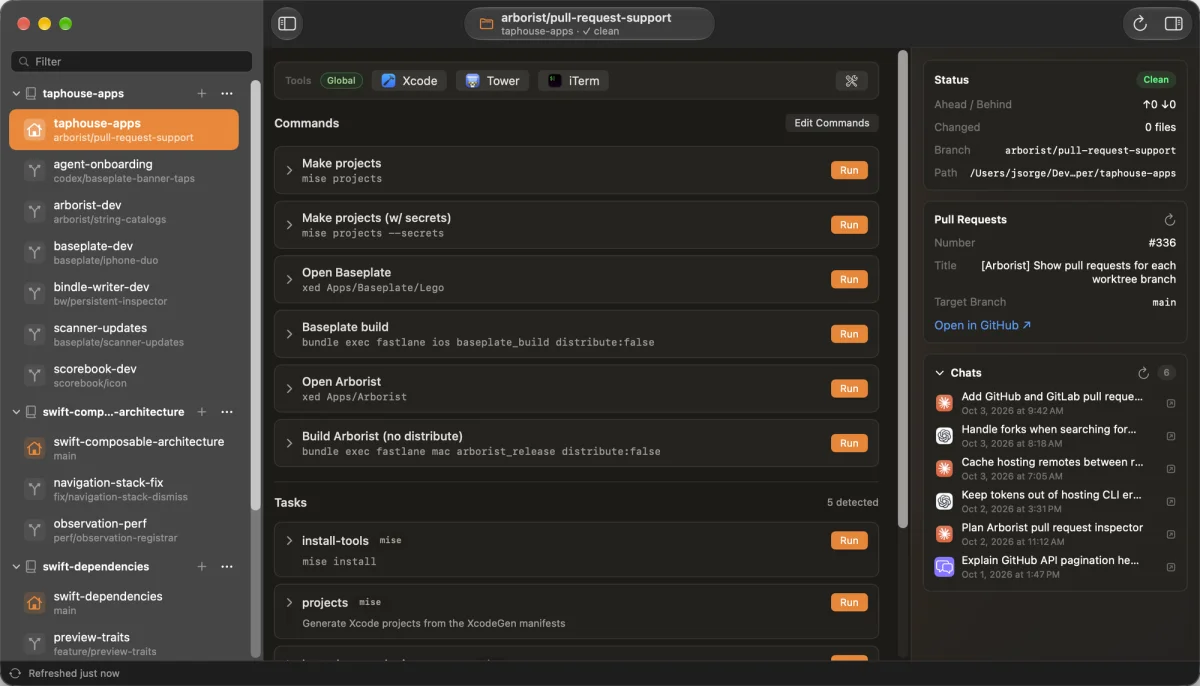Open chat 'Explain GitHub API pagination he...' externally
The image size is (1200, 686).
[1171, 567]
